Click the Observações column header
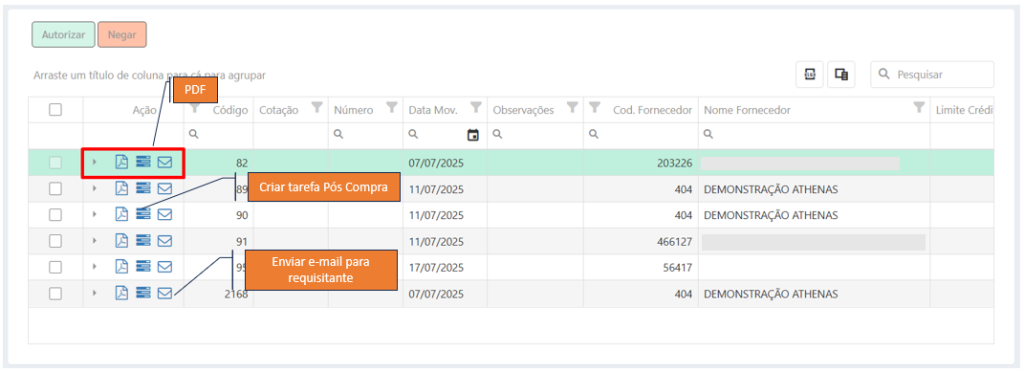The height and width of the screenshot is (372, 1024). 523,110
